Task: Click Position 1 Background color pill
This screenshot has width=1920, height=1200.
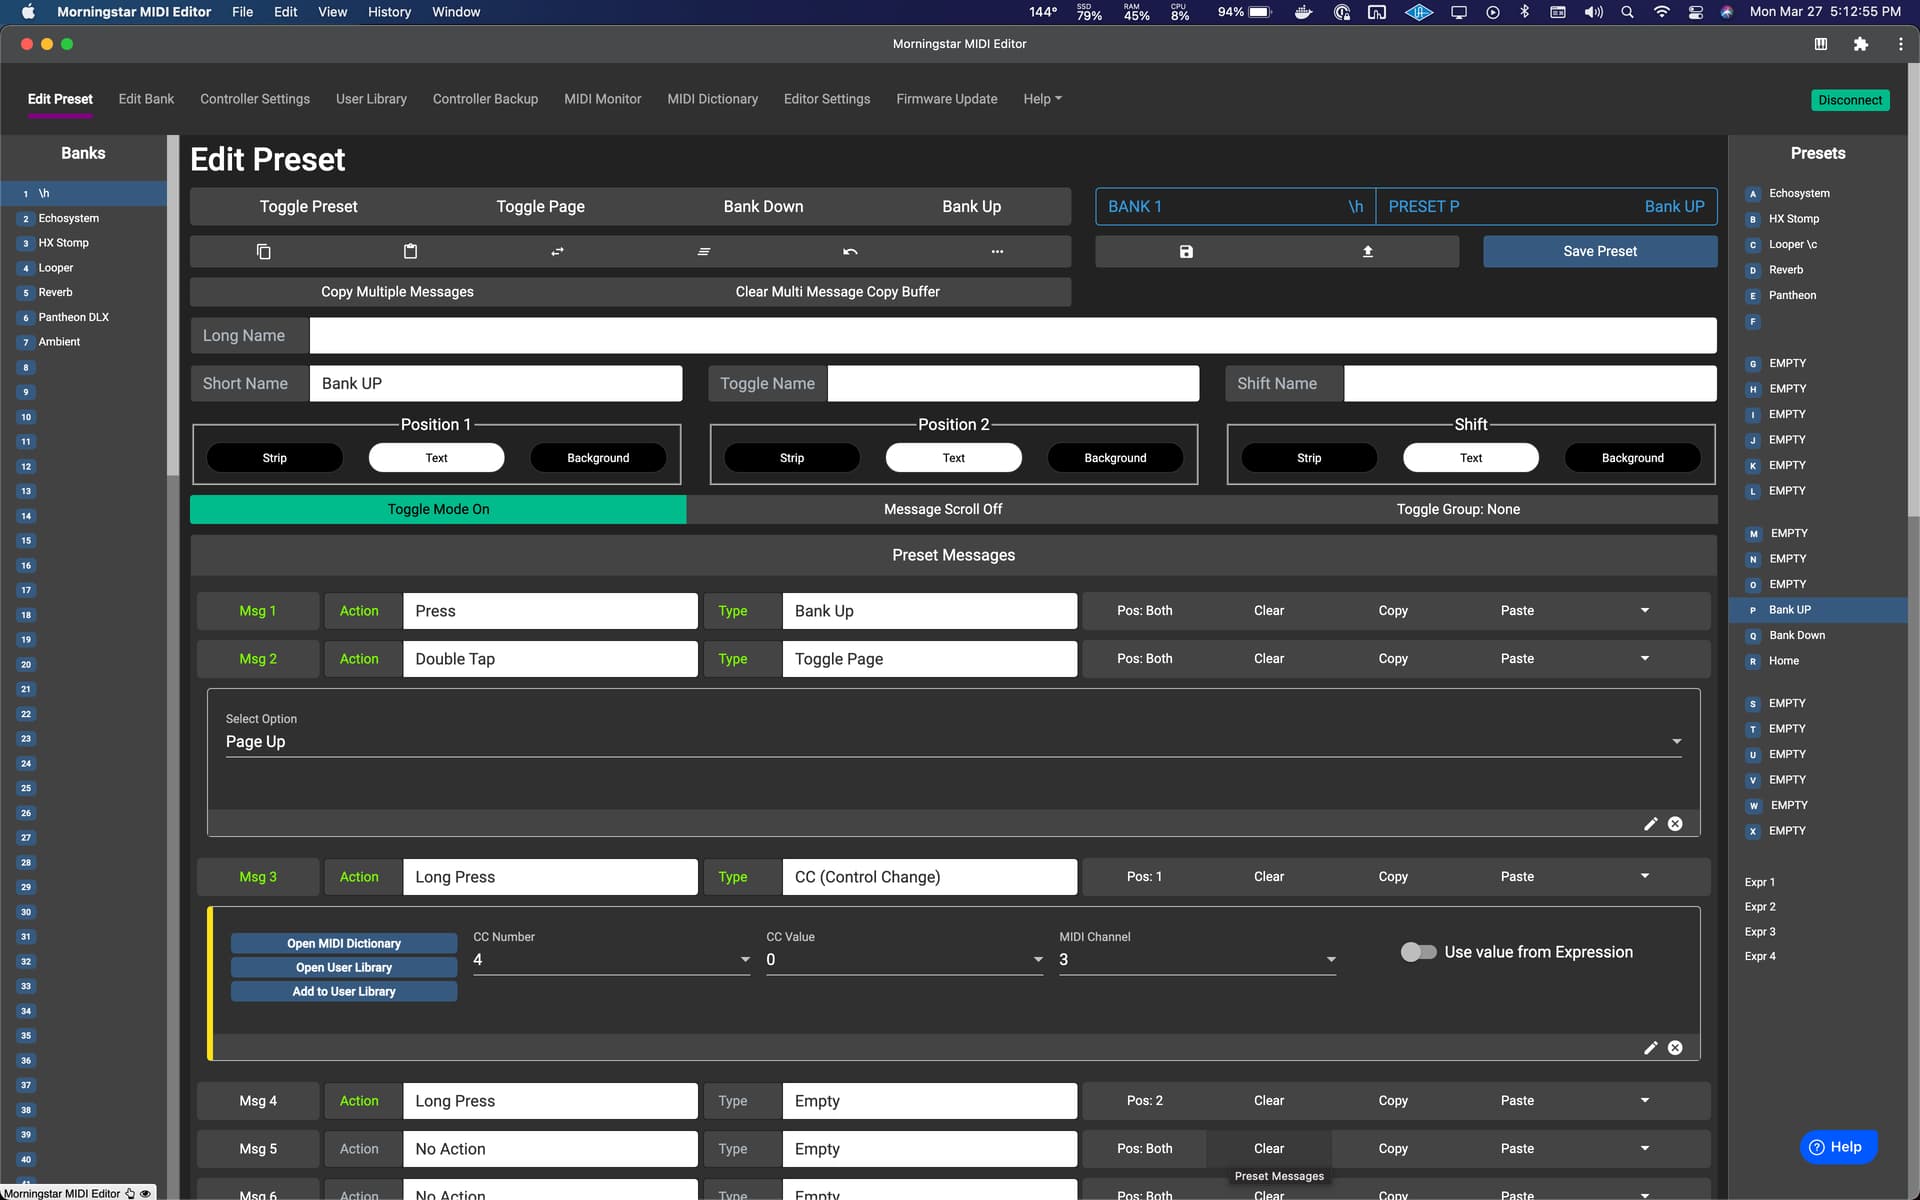Action: (598, 458)
